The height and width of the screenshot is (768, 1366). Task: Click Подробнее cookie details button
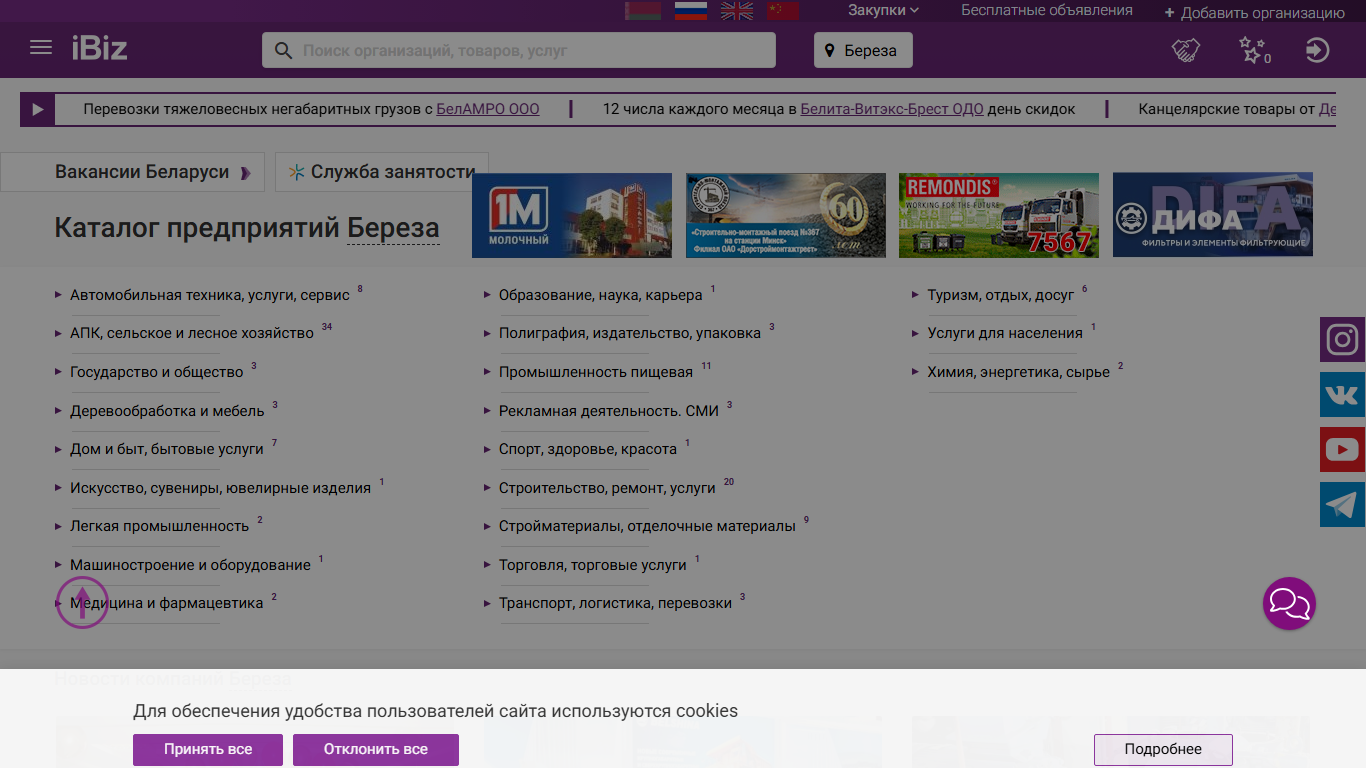tap(1163, 749)
